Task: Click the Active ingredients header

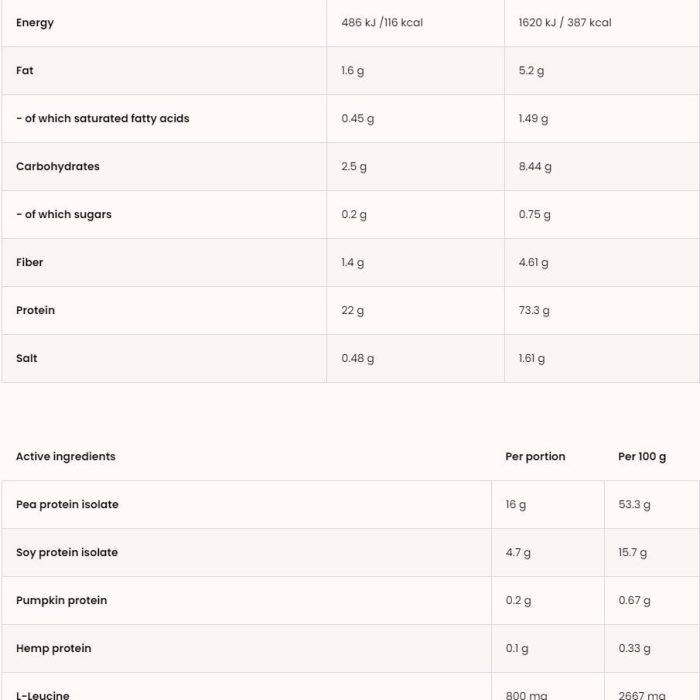Action: 66,456
